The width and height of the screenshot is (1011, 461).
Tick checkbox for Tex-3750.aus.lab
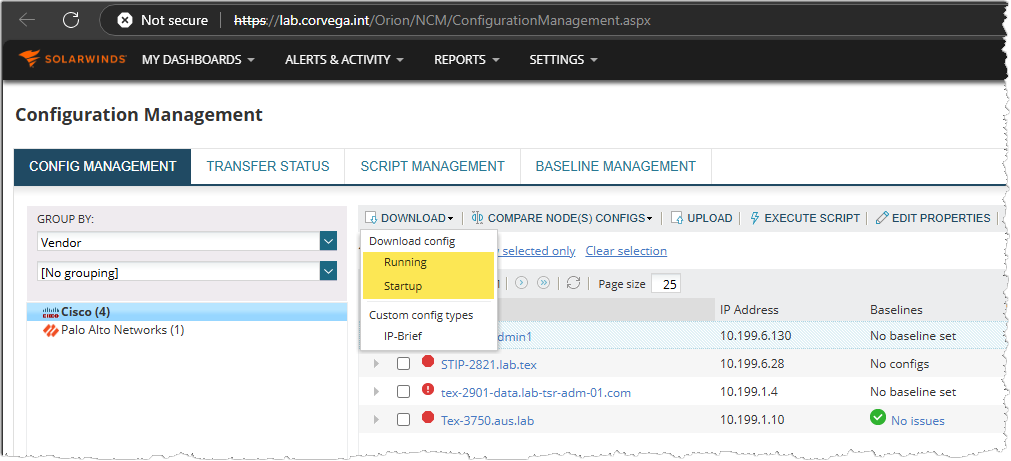pos(403,420)
